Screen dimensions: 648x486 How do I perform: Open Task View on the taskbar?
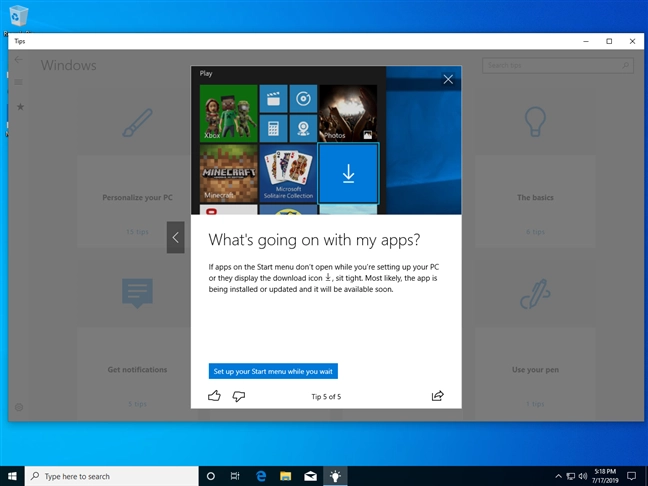235,476
